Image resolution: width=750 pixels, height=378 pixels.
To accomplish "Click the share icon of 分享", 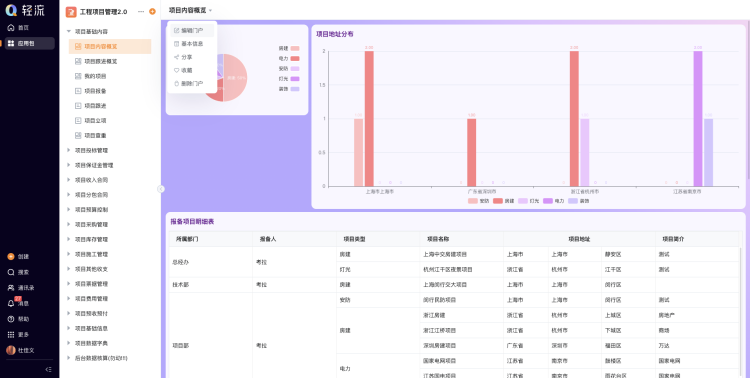I will [176, 57].
